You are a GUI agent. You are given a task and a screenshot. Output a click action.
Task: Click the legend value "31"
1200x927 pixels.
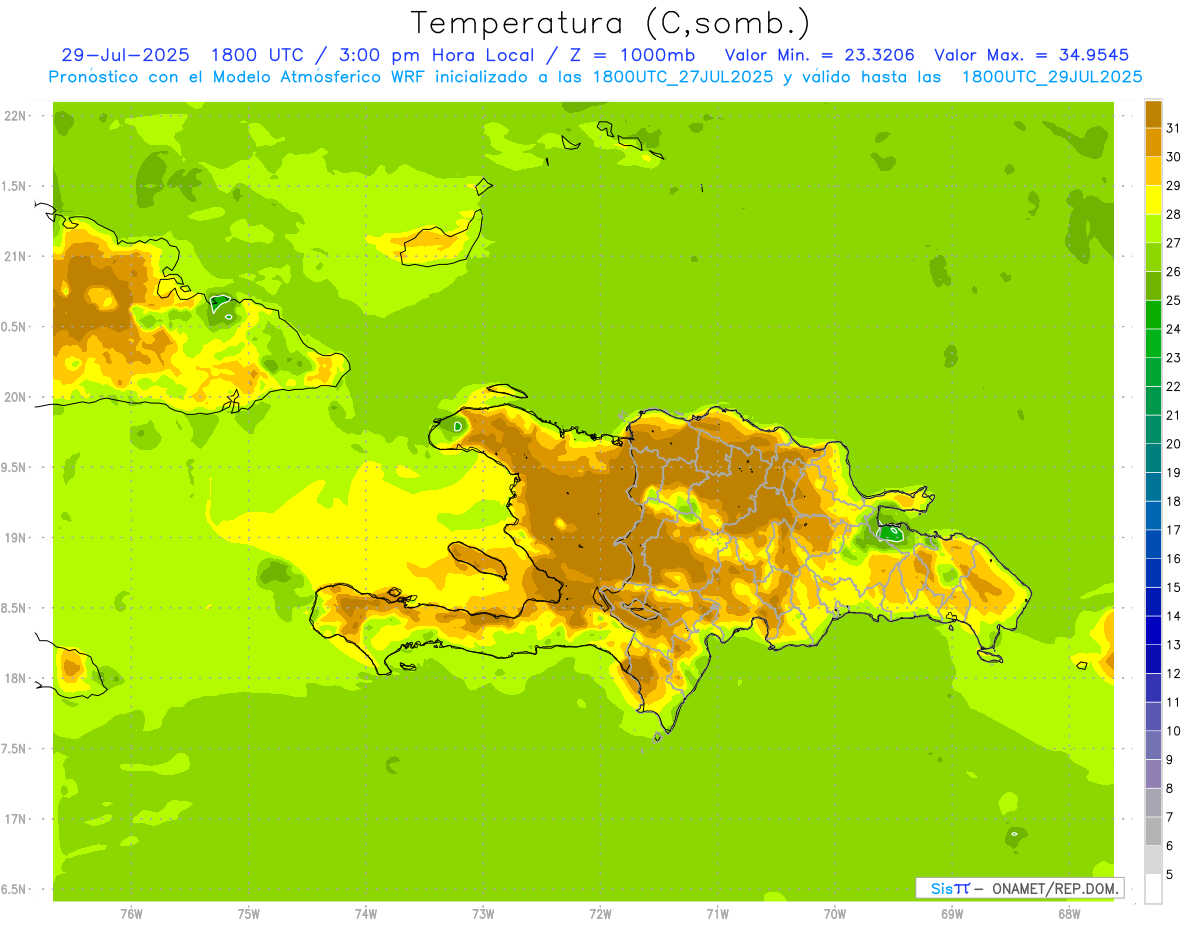click(x=1174, y=128)
